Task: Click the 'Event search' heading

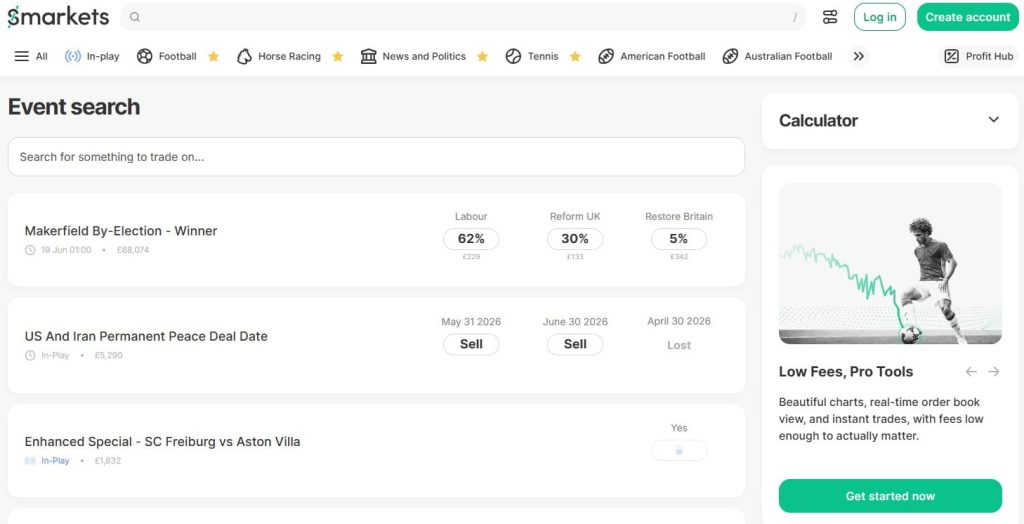Action: (x=74, y=106)
